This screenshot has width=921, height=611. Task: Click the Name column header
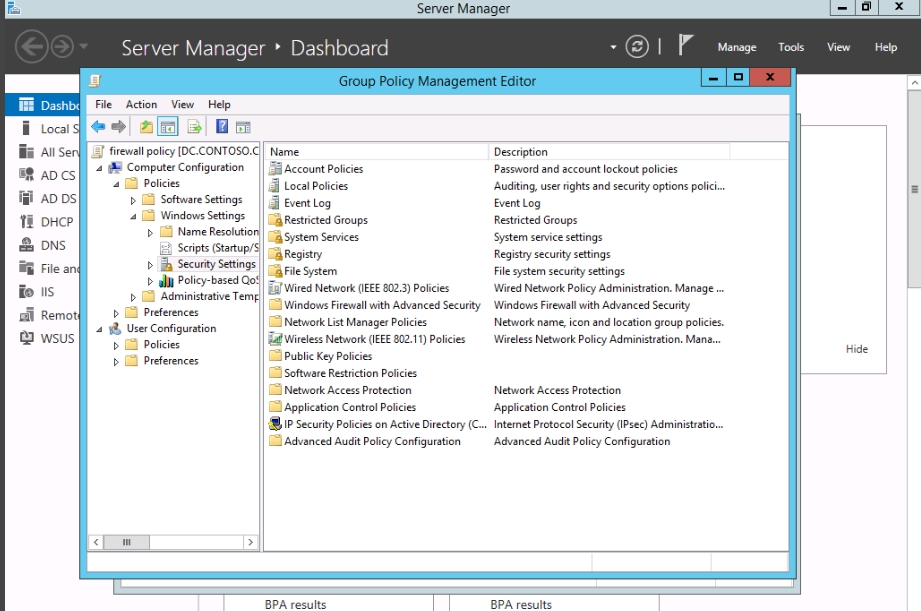(x=377, y=152)
